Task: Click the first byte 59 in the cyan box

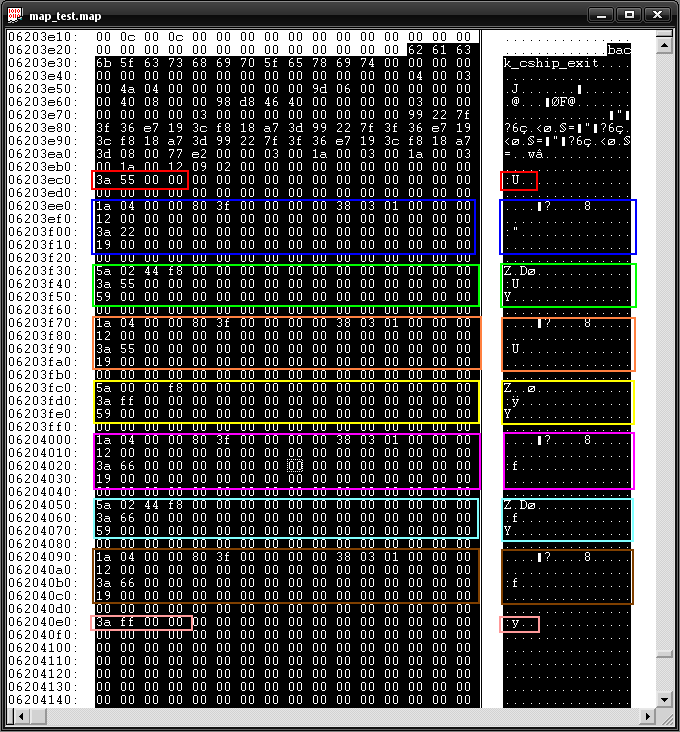Action: pyautogui.click(x=103, y=531)
